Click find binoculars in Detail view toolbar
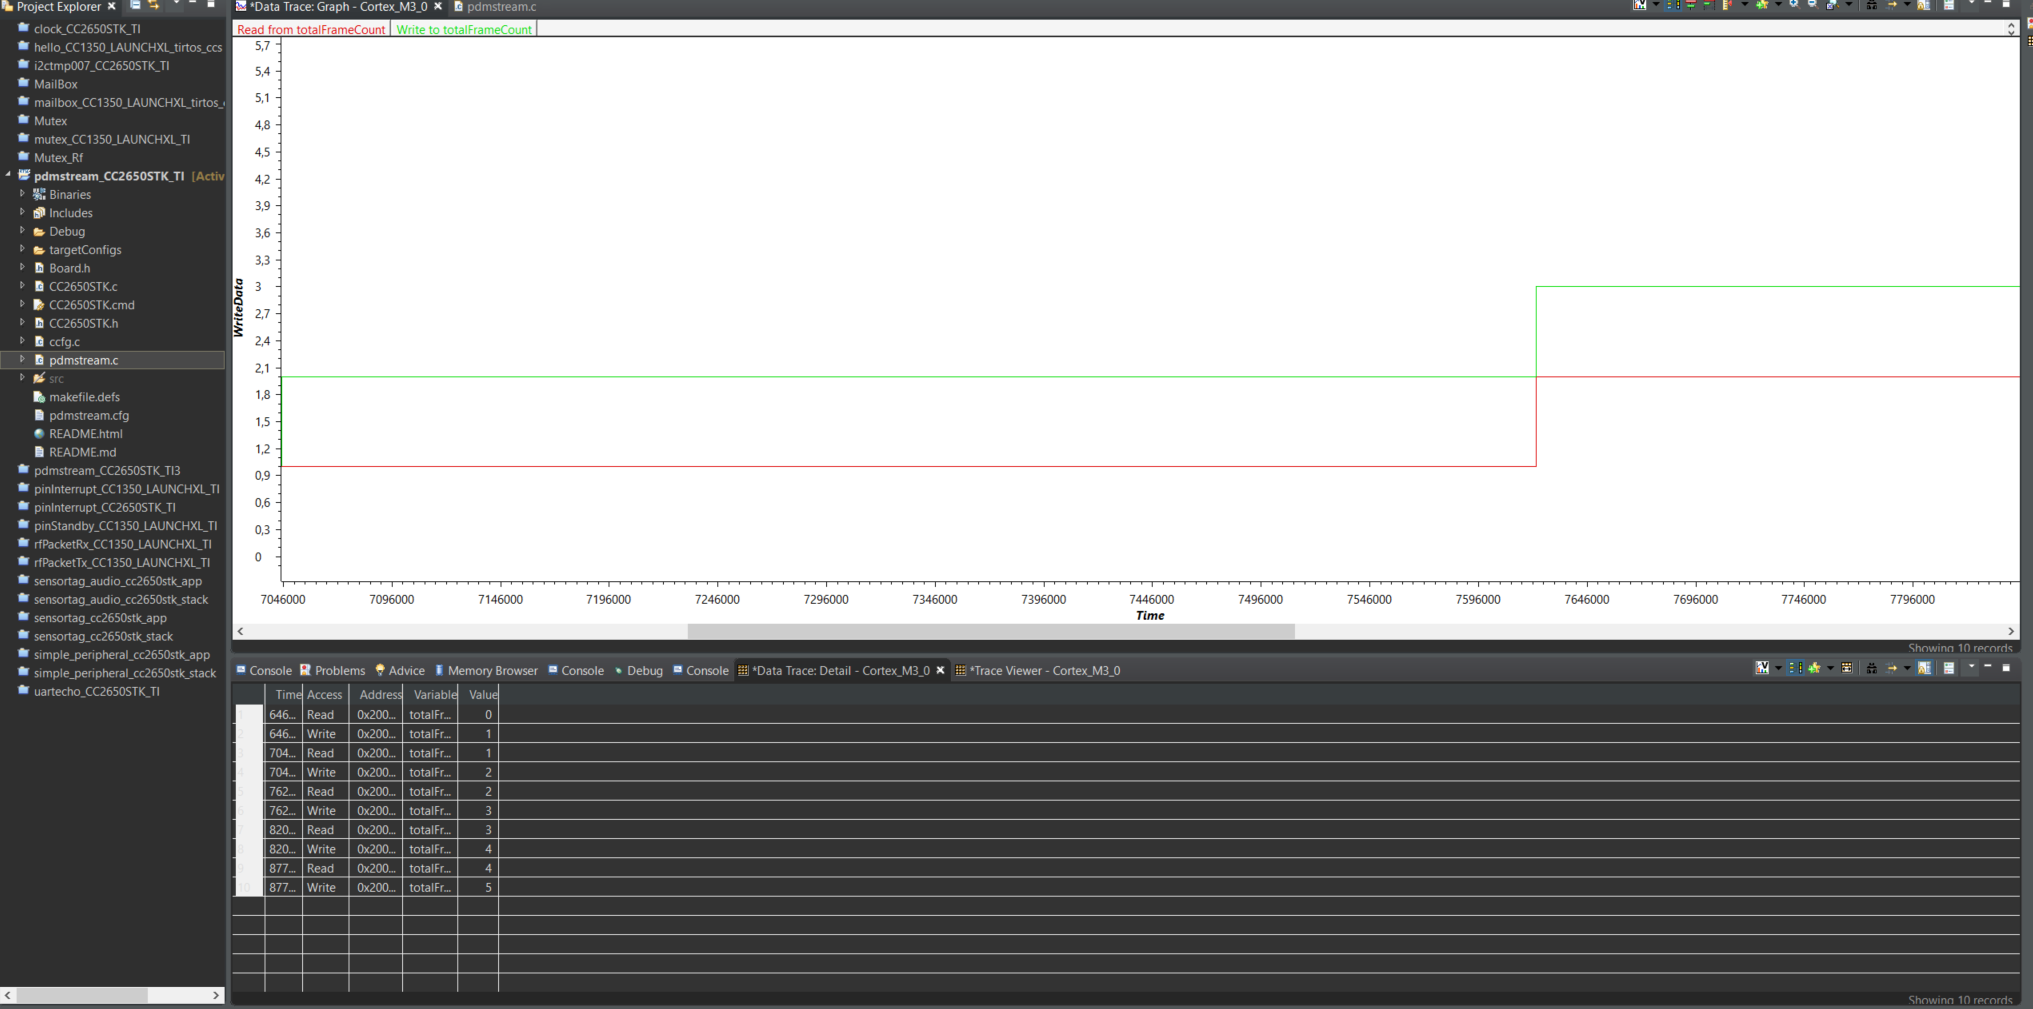This screenshot has width=2033, height=1009. 1872,668
